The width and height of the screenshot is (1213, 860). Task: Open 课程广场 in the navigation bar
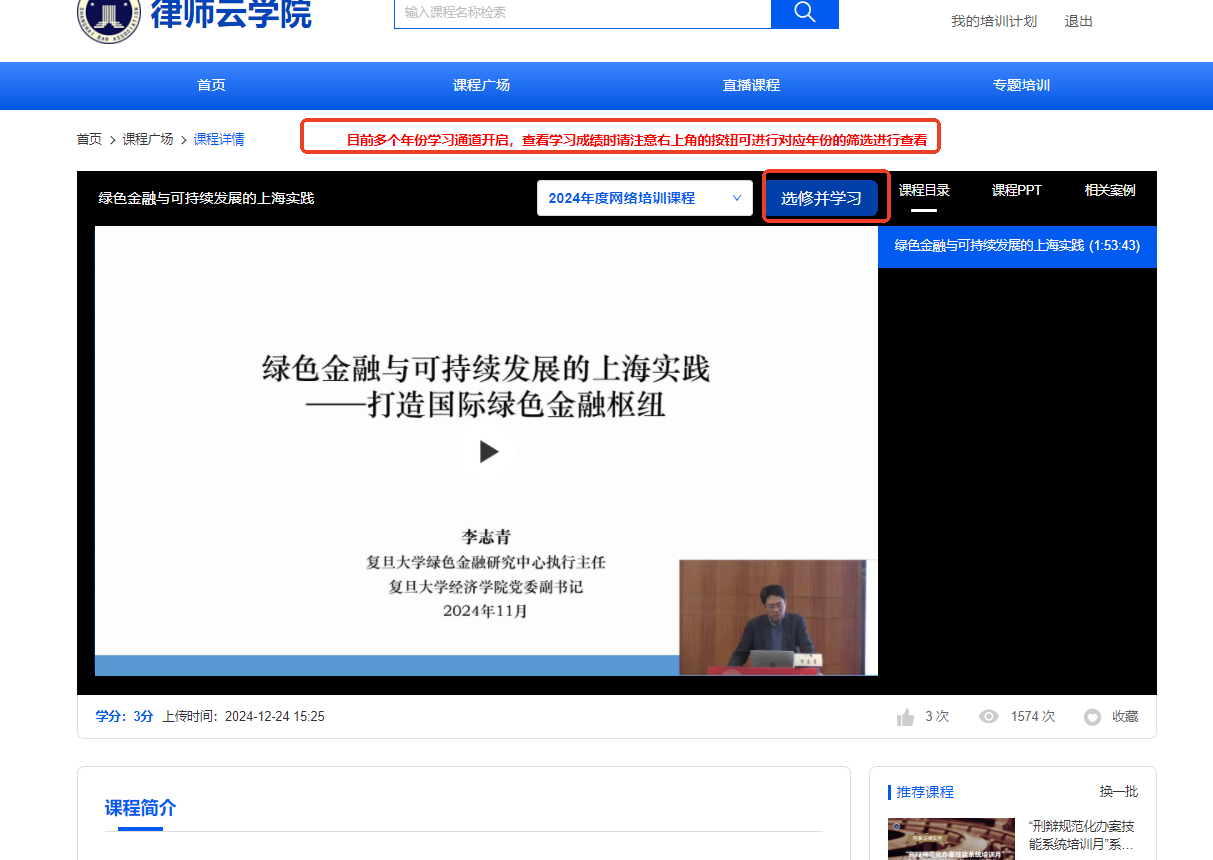pos(481,86)
